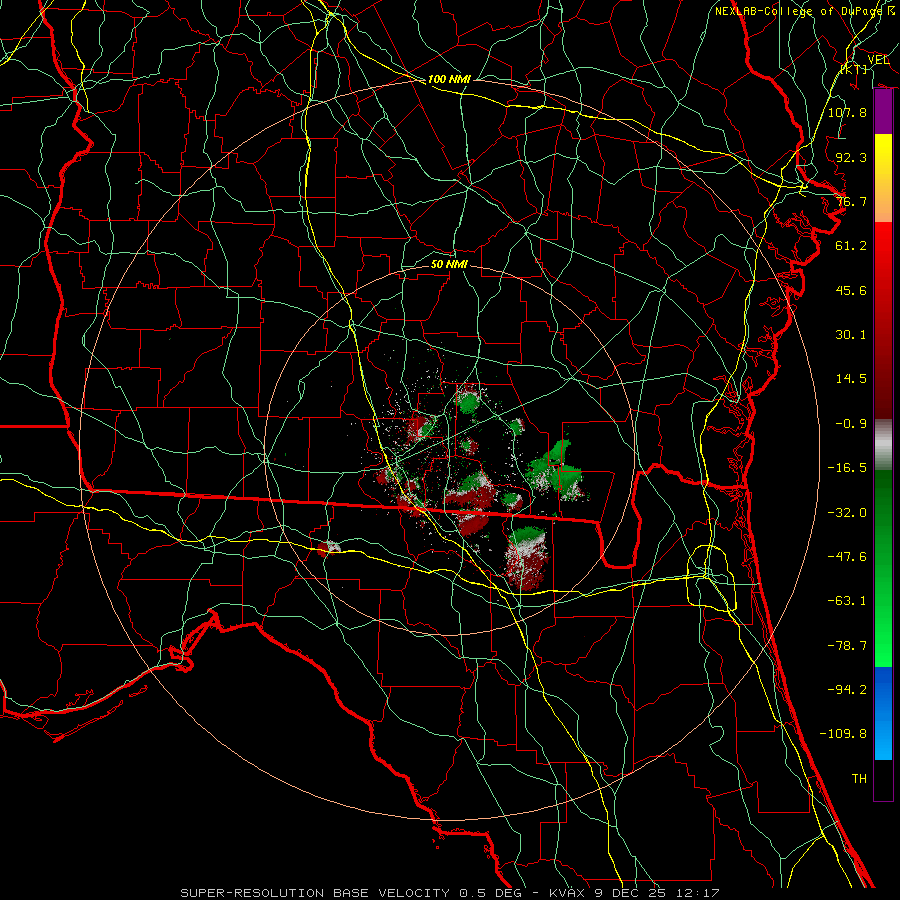Select the -78.7 legend value
900x900 pixels.
[x=847, y=646]
